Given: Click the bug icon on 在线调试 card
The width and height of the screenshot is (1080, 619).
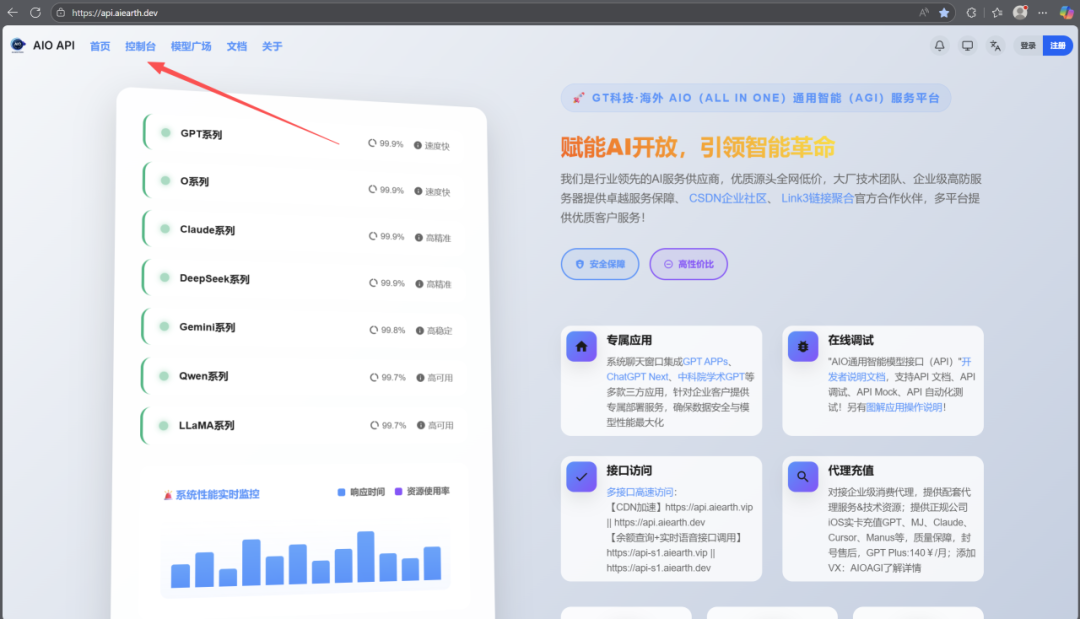Looking at the screenshot, I should click(x=802, y=346).
